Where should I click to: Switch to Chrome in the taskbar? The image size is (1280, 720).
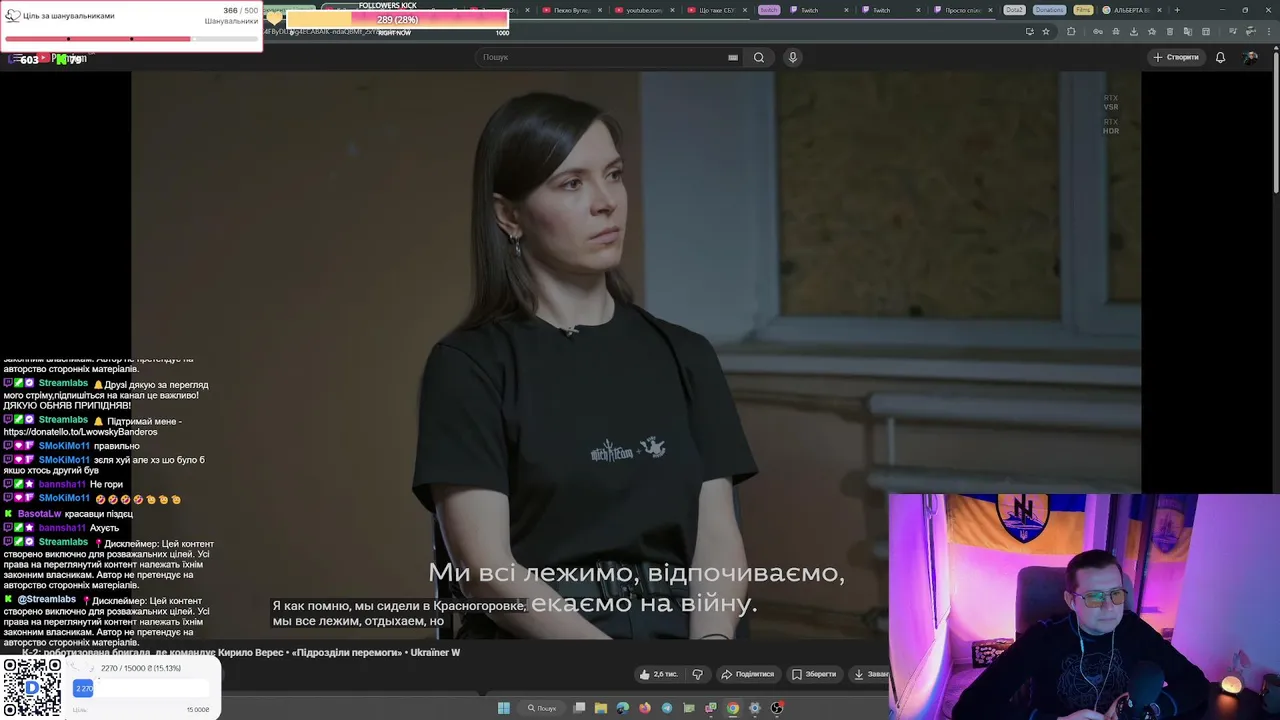tap(733, 708)
